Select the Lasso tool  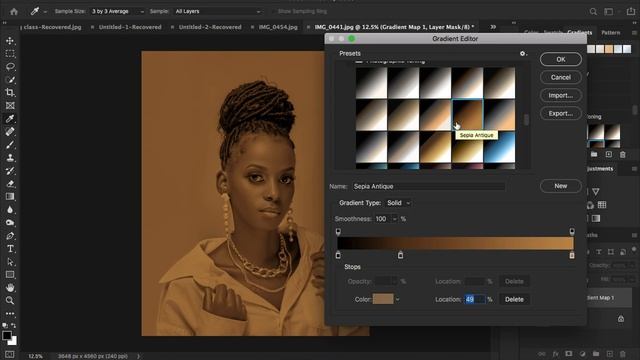click(10, 67)
